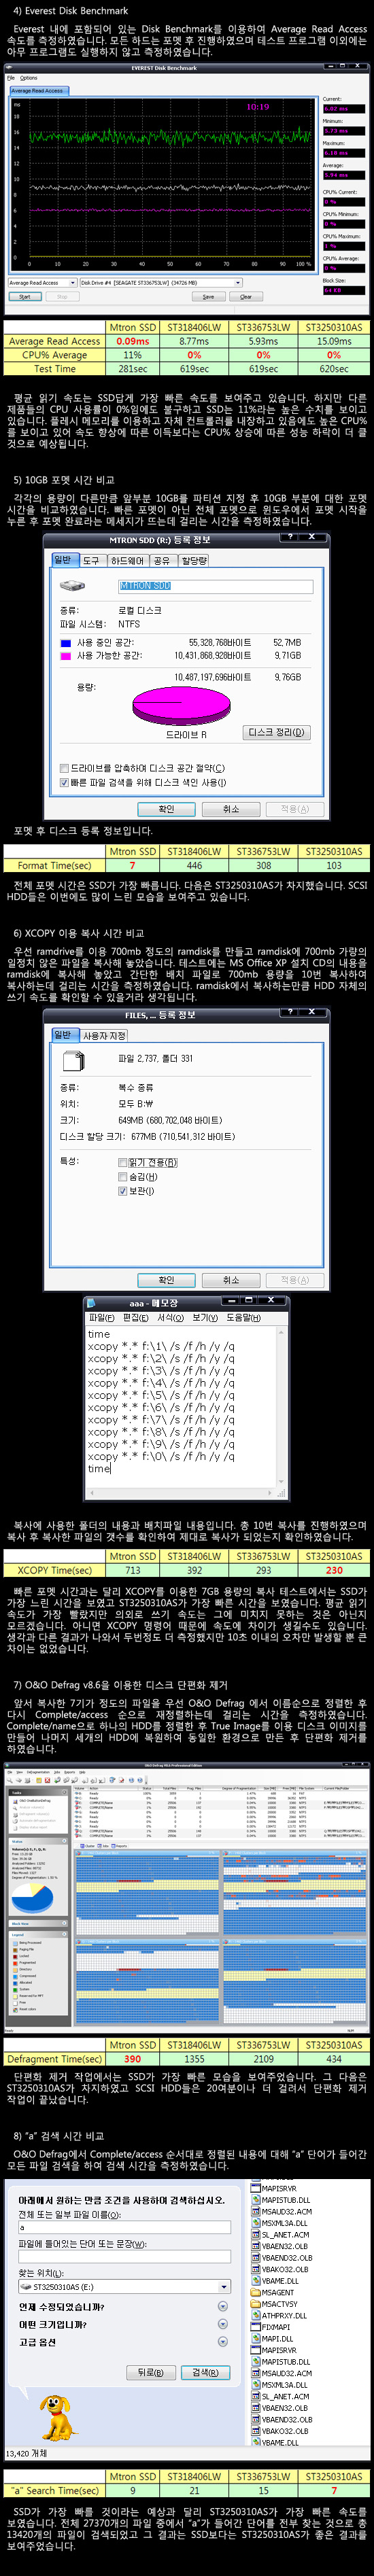Click the file name search input field
374x2576 pixels.
125,2228
